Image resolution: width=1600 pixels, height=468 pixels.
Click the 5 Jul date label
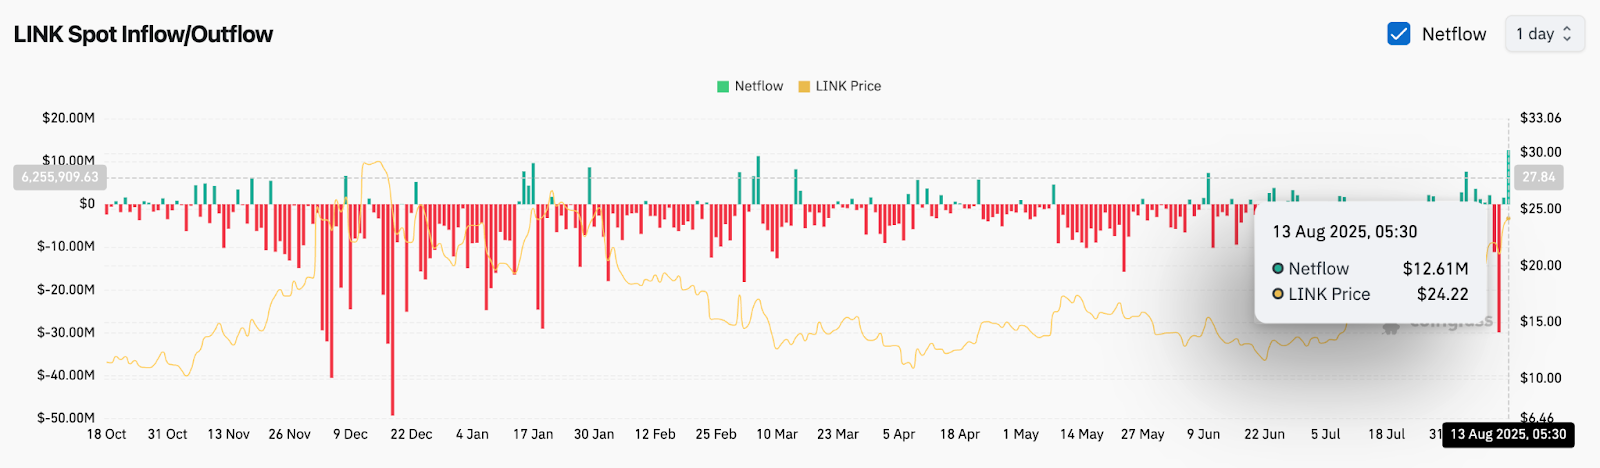click(1326, 434)
